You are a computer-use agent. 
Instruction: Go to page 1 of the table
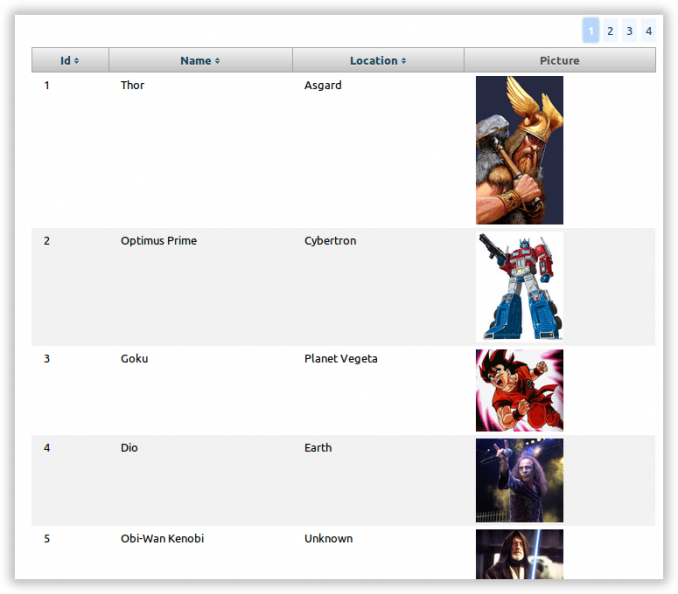(590, 31)
